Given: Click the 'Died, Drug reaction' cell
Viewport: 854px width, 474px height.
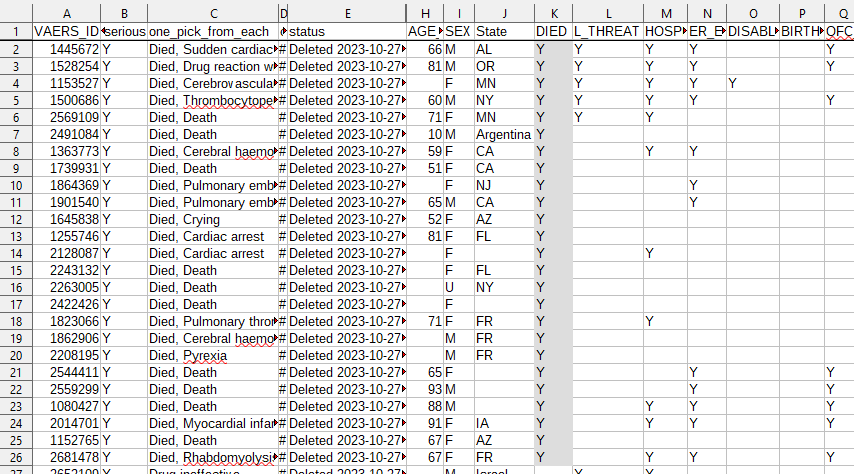Looking at the screenshot, I should pyautogui.click(x=213, y=66).
